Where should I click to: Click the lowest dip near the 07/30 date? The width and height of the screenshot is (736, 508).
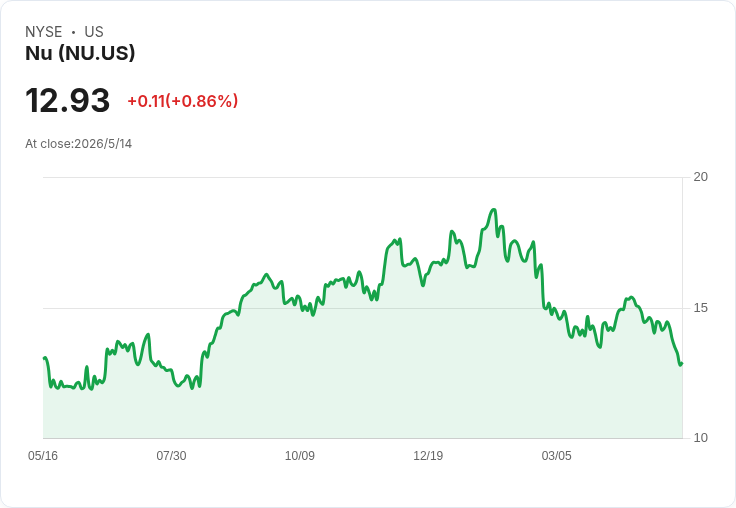[x=192, y=388]
